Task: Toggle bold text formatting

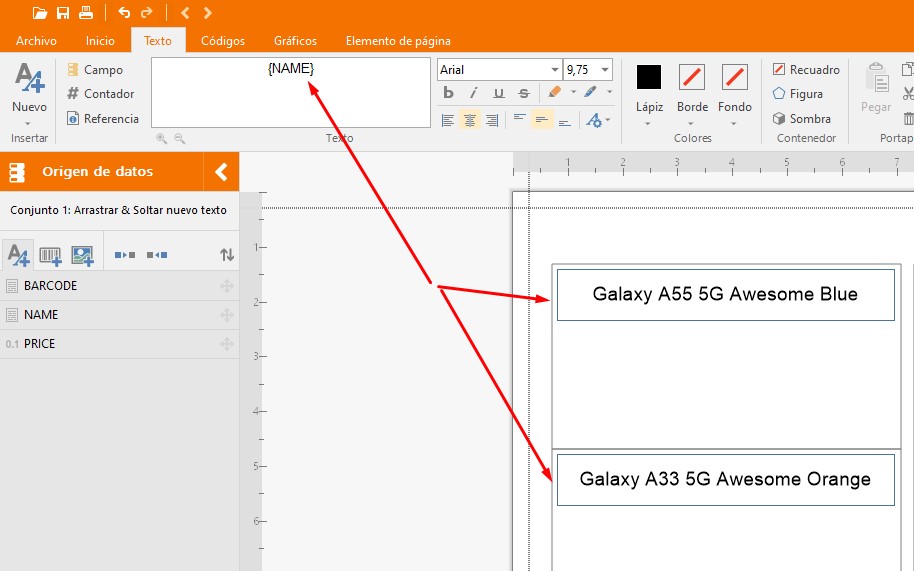Action: pos(448,93)
